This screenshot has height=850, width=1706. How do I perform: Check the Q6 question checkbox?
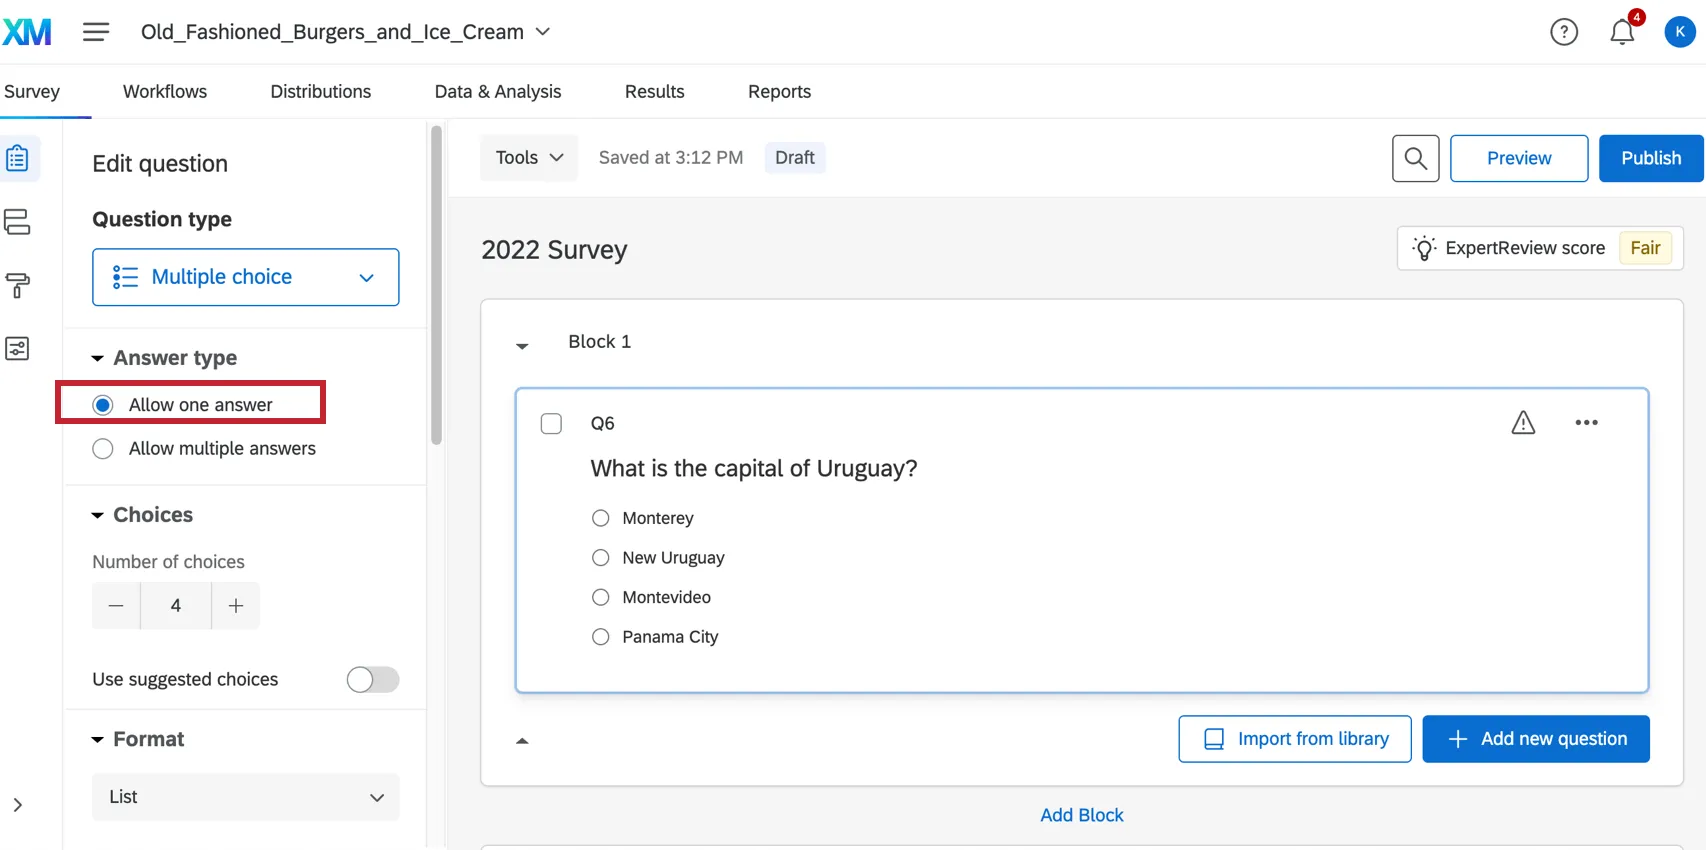pos(551,424)
